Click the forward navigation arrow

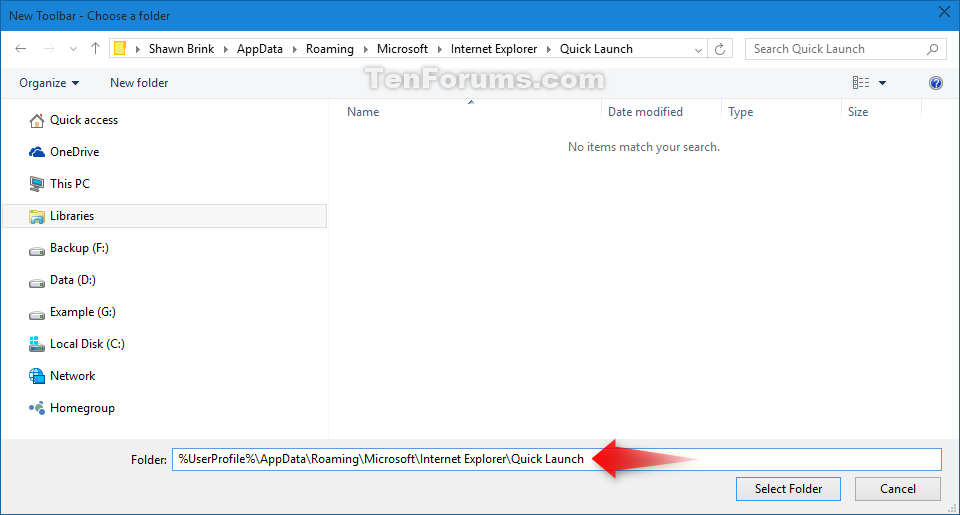point(50,49)
